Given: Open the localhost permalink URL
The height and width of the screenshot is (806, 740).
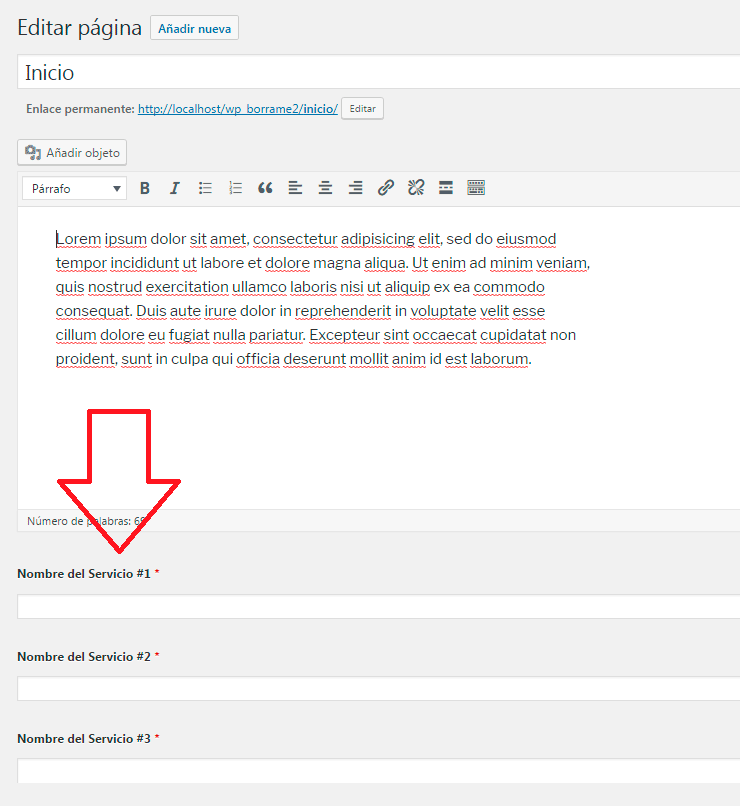Looking at the screenshot, I should point(237,108).
